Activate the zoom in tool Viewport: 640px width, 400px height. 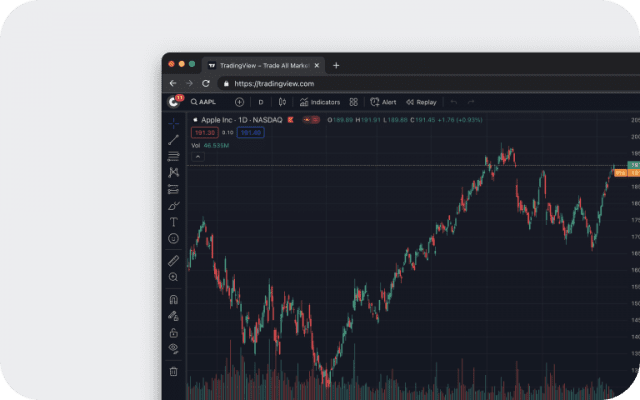(x=173, y=277)
